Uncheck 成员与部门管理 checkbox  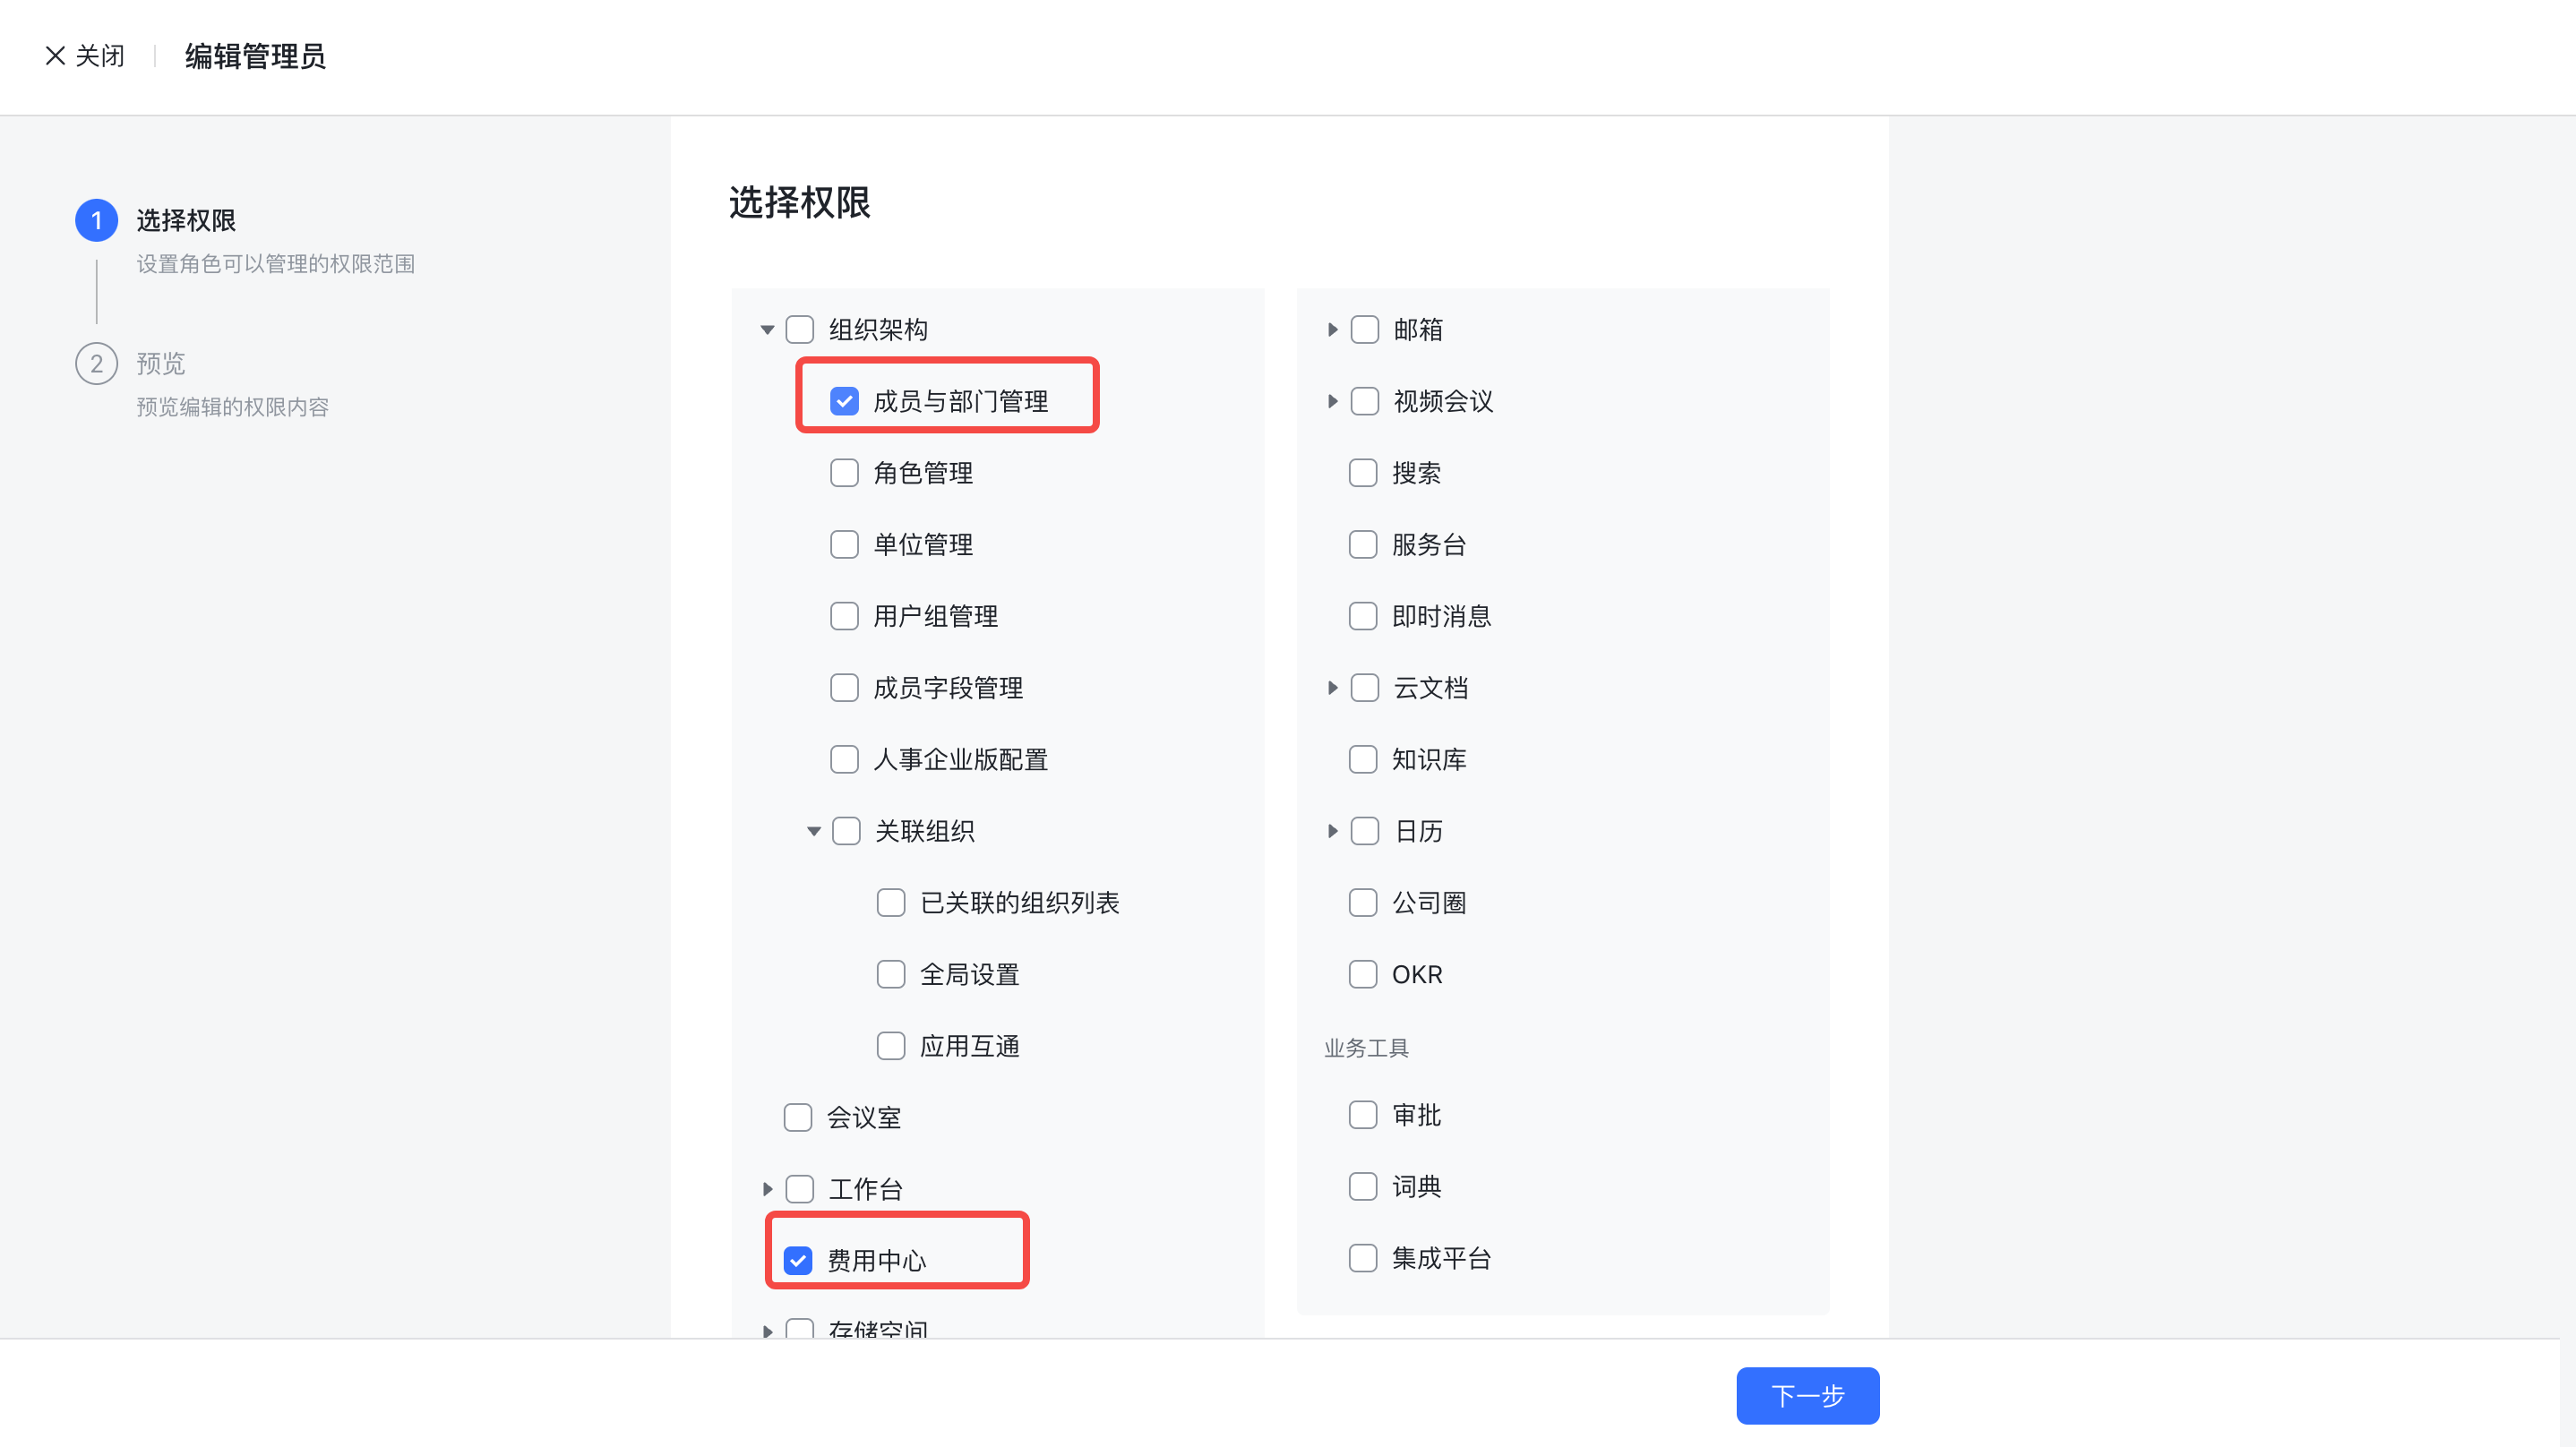click(x=844, y=401)
